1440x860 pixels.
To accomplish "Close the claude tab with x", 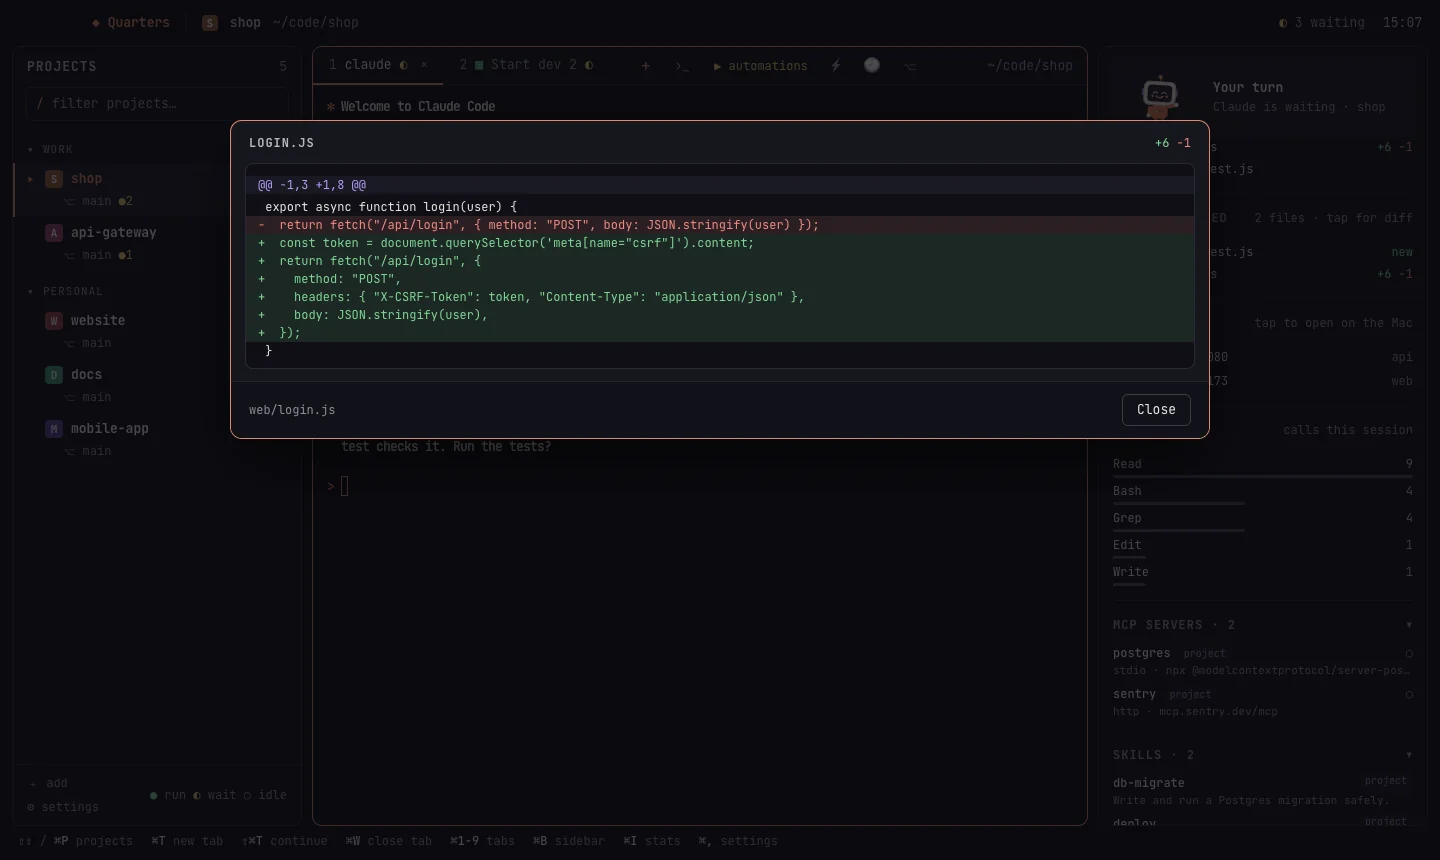I will point(424,65).
